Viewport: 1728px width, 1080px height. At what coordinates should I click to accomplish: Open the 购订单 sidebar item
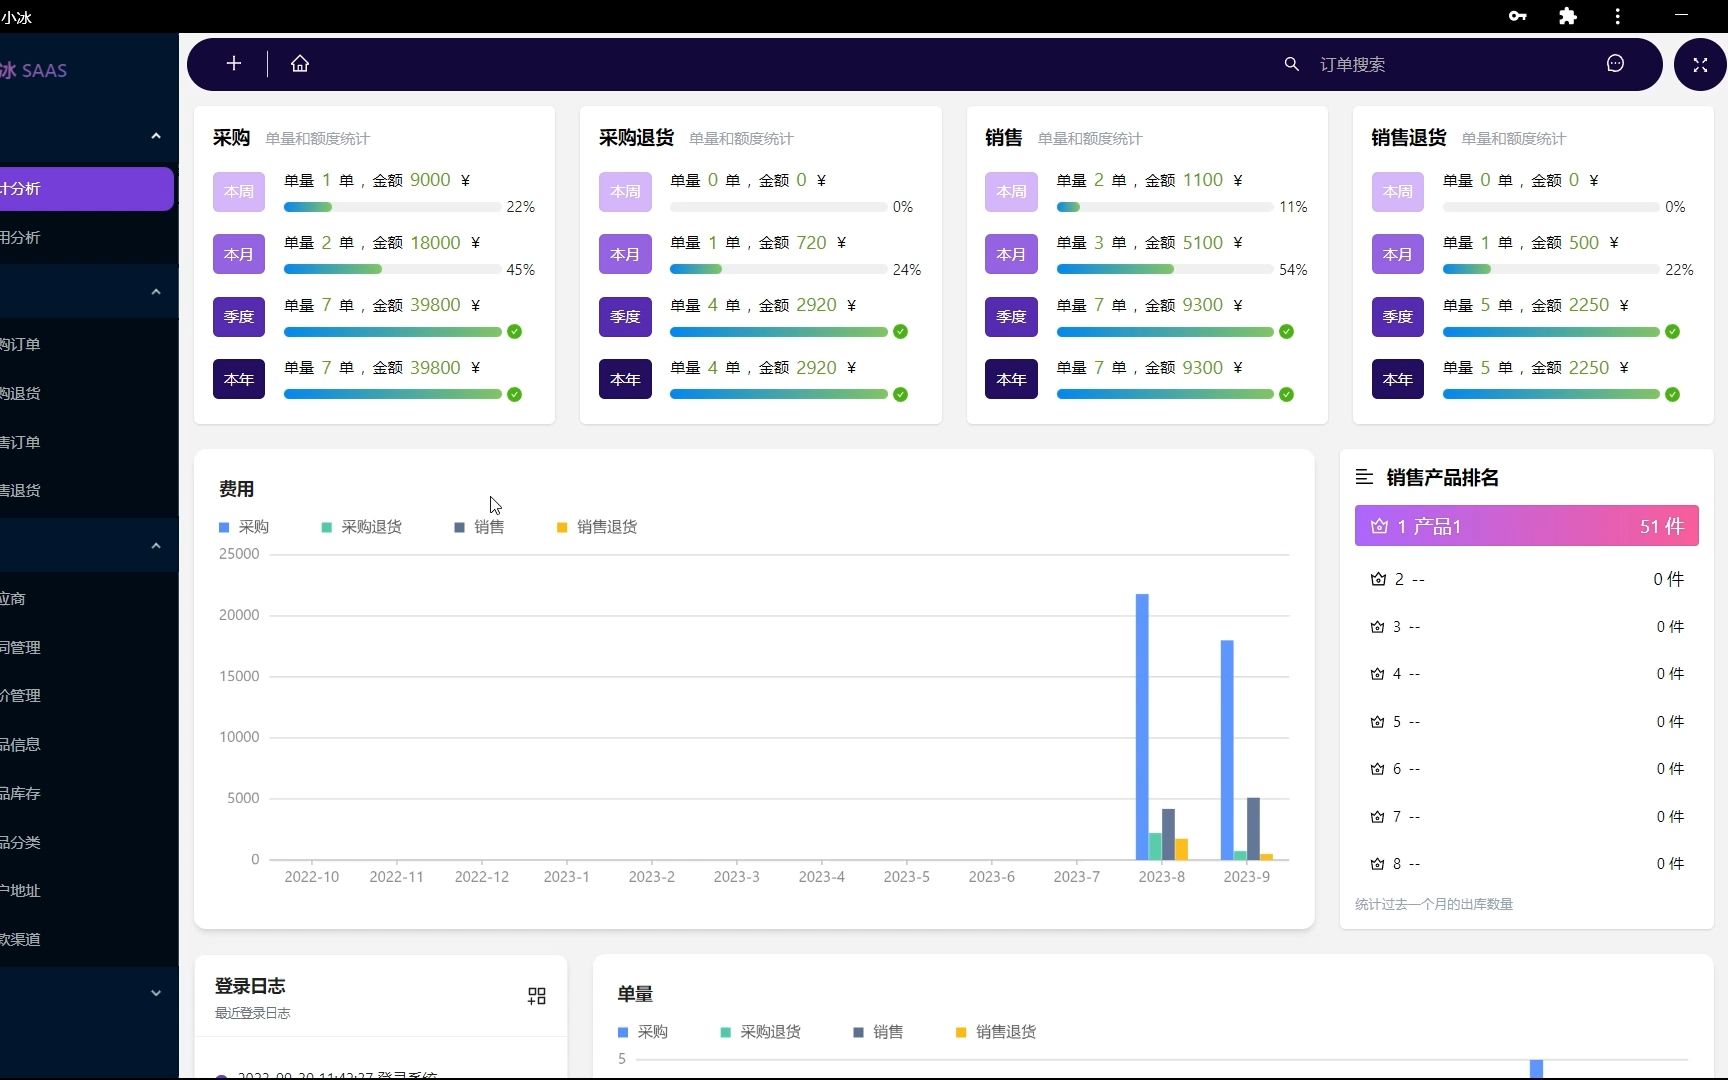[x=89, y=345]
